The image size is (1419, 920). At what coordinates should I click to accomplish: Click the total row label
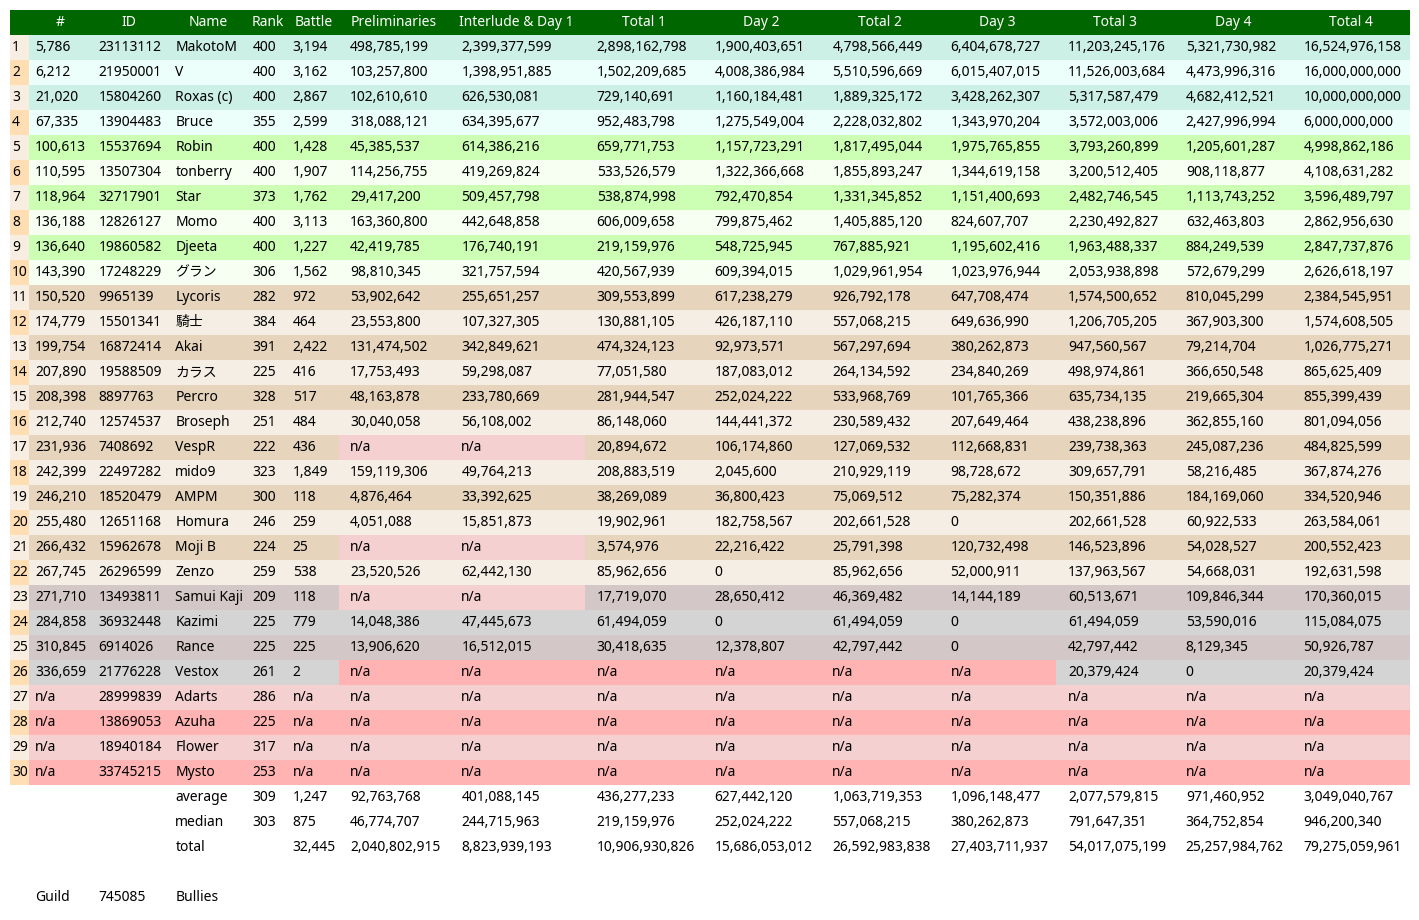point(190,846)
